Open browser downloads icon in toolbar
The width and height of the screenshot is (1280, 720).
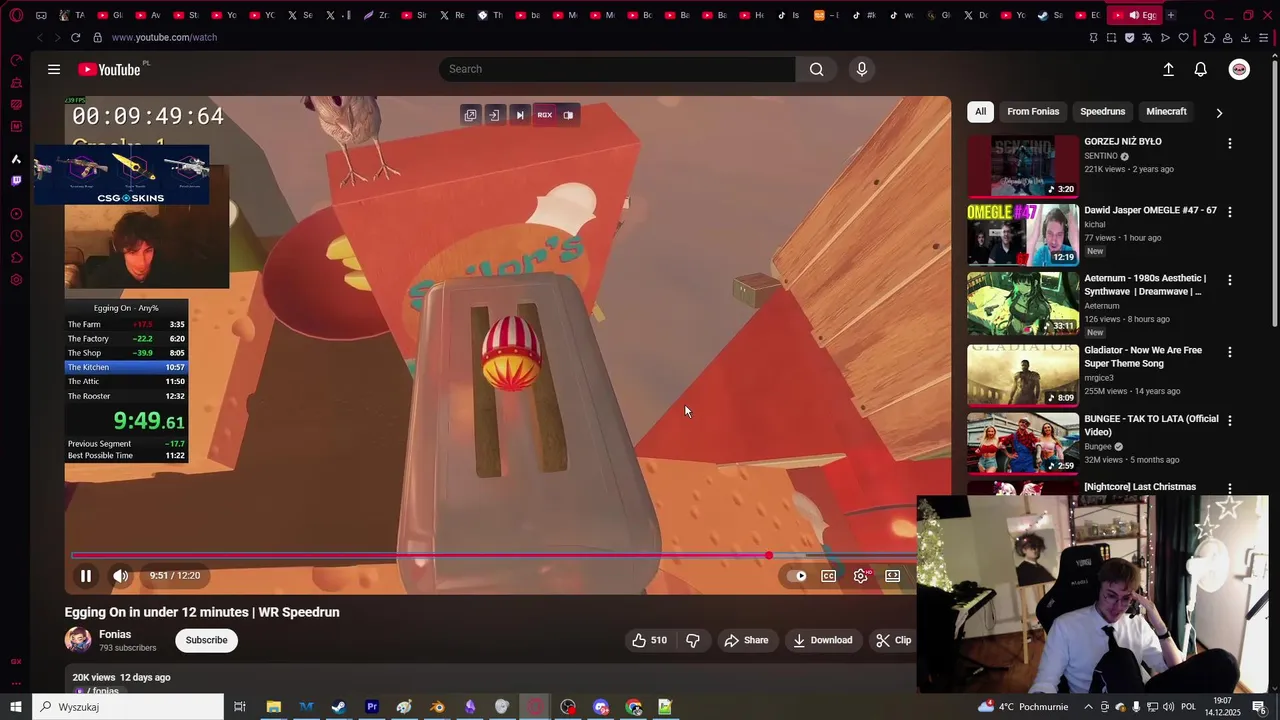[1246, 38]
